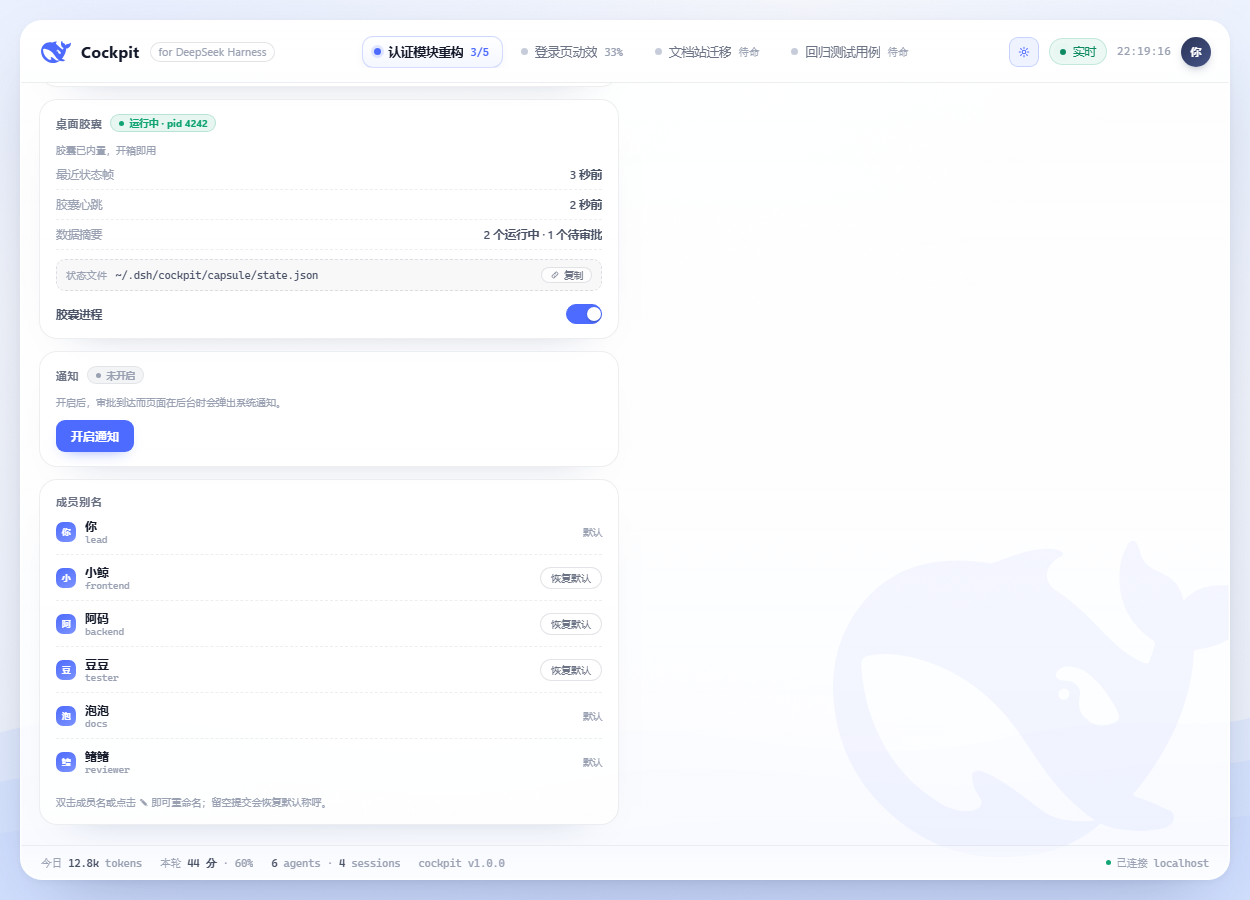This screenshot has height=900, width=1250.
Task: Click the 小鲸 frontend member avatar
Action: point(66,578)
